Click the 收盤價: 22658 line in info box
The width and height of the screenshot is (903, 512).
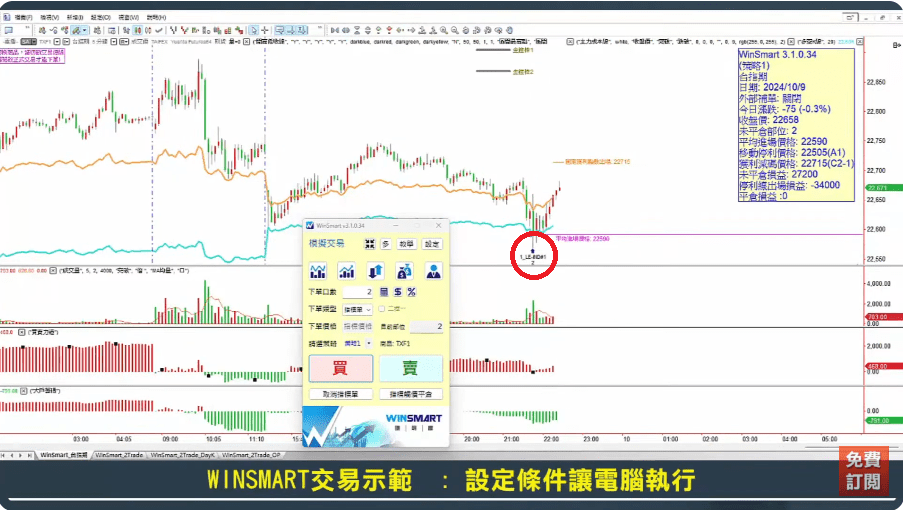pos(769,120)
